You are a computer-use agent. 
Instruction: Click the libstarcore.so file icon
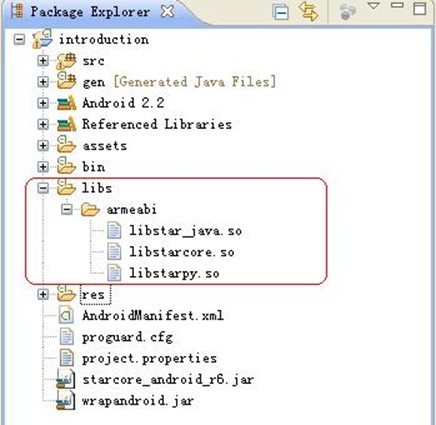tap(114, 252)
